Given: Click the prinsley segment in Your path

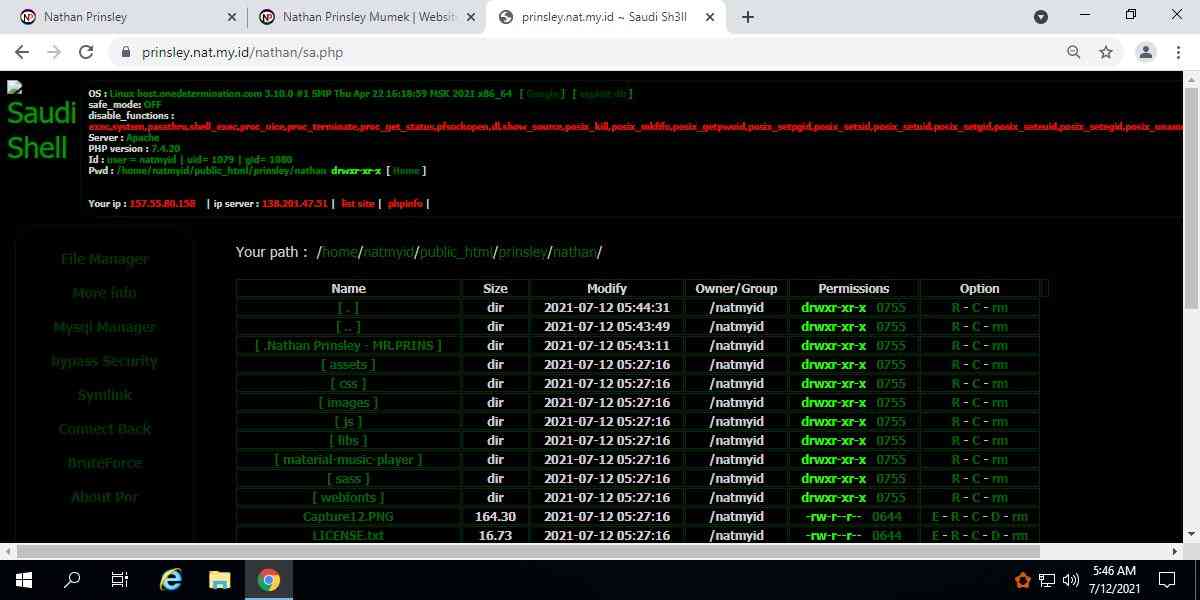Looking at the screenshot, I should pyautogui.click(x=523, y=252).
